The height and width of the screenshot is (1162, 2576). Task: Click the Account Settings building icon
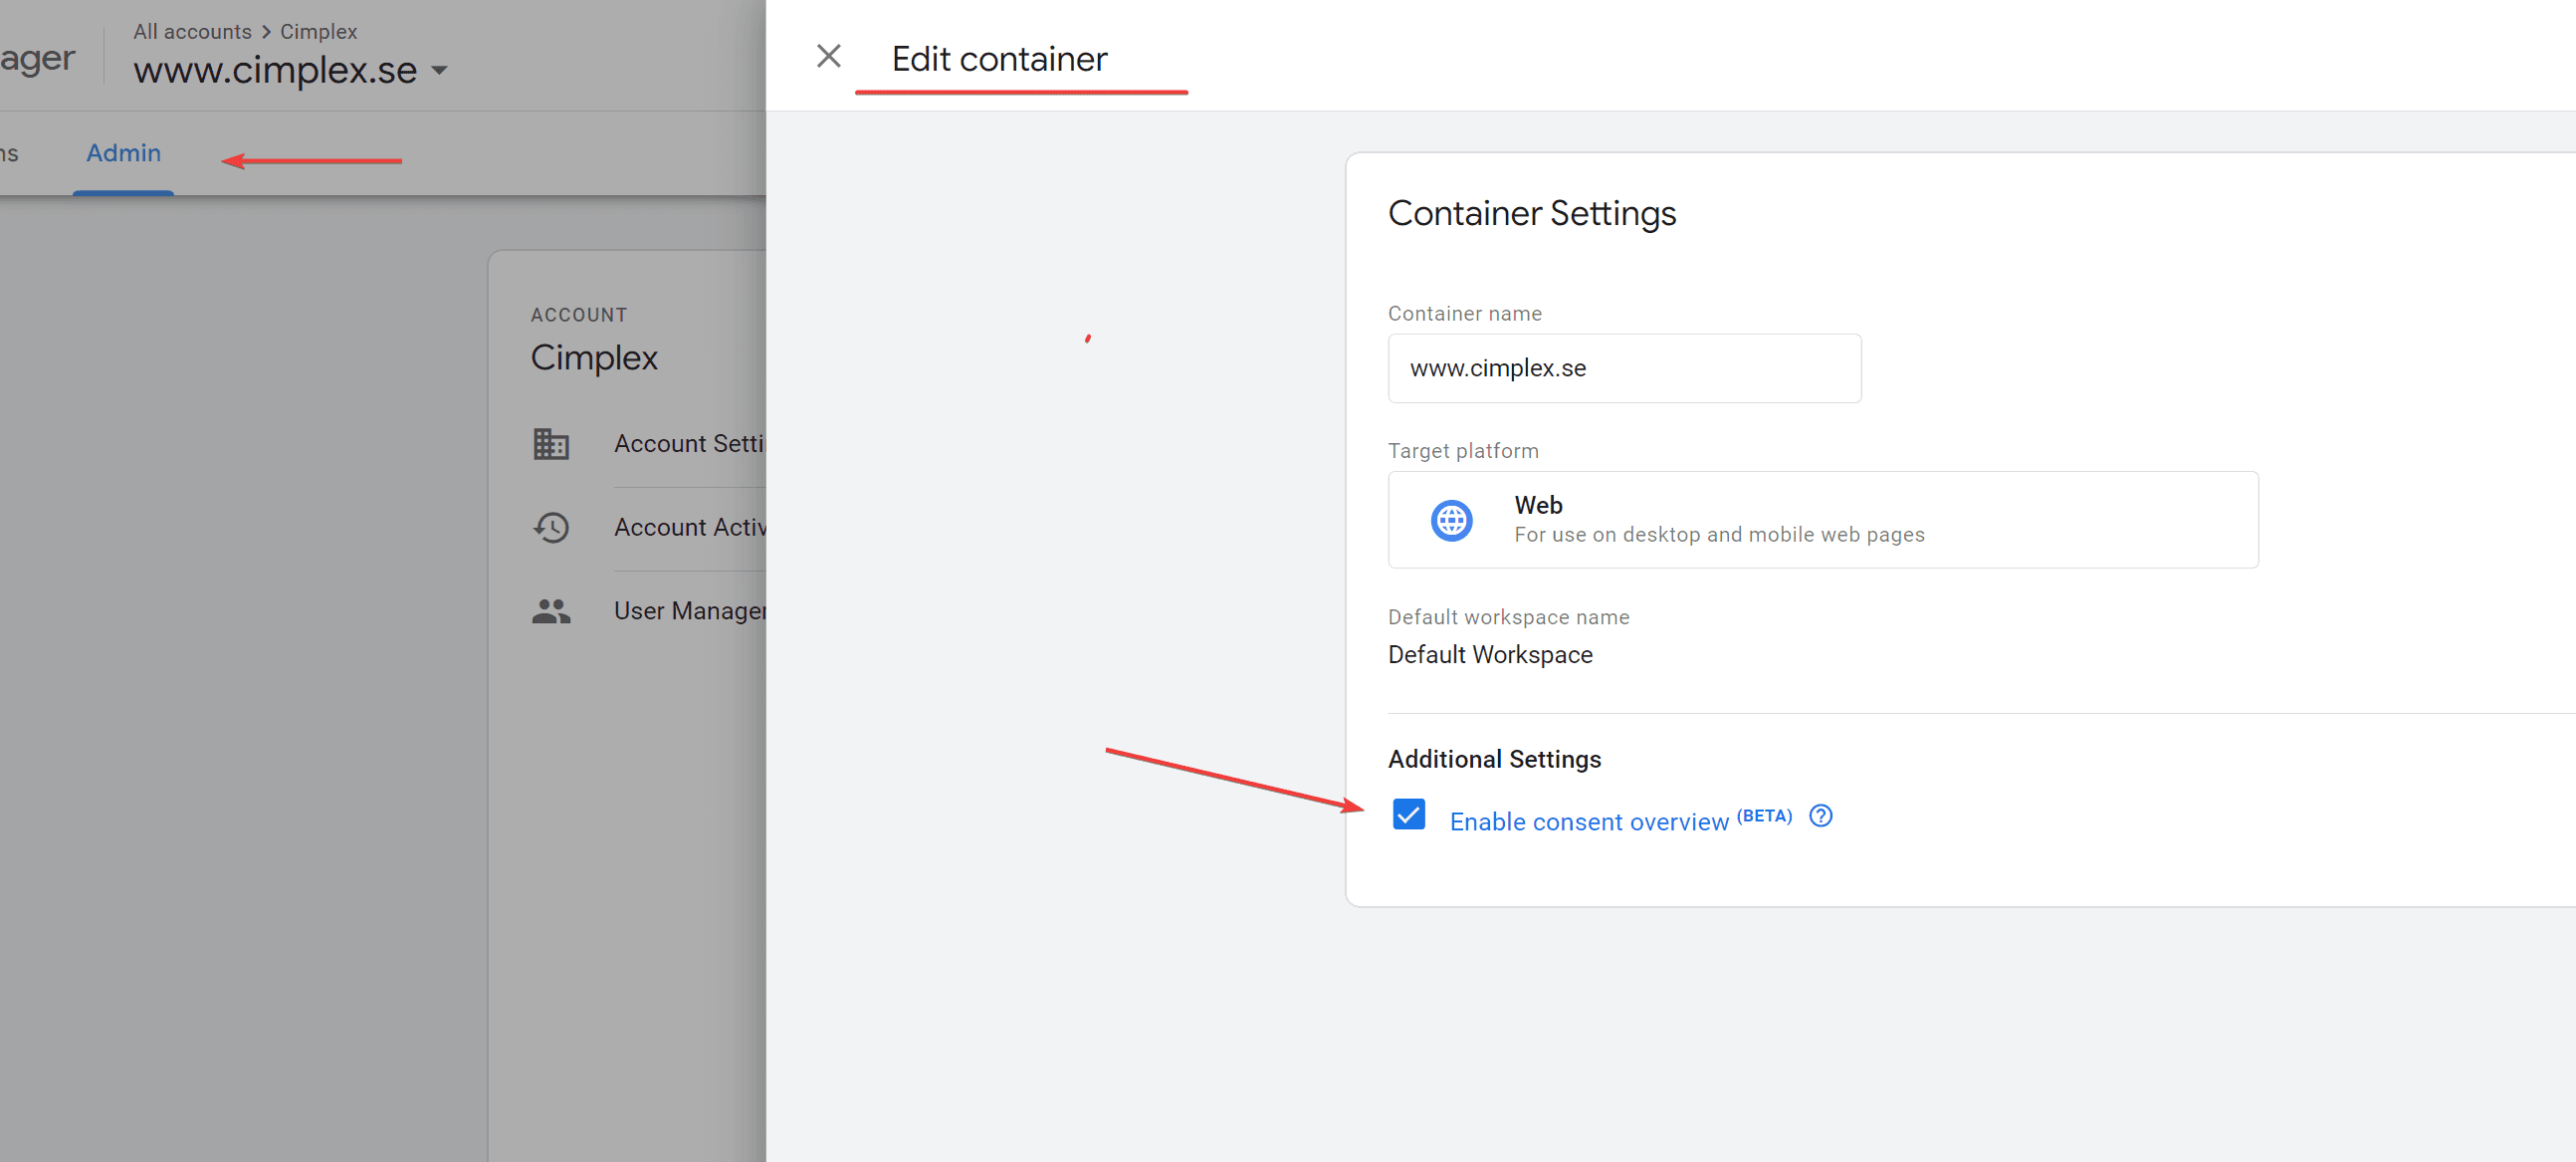click(551, 443)
